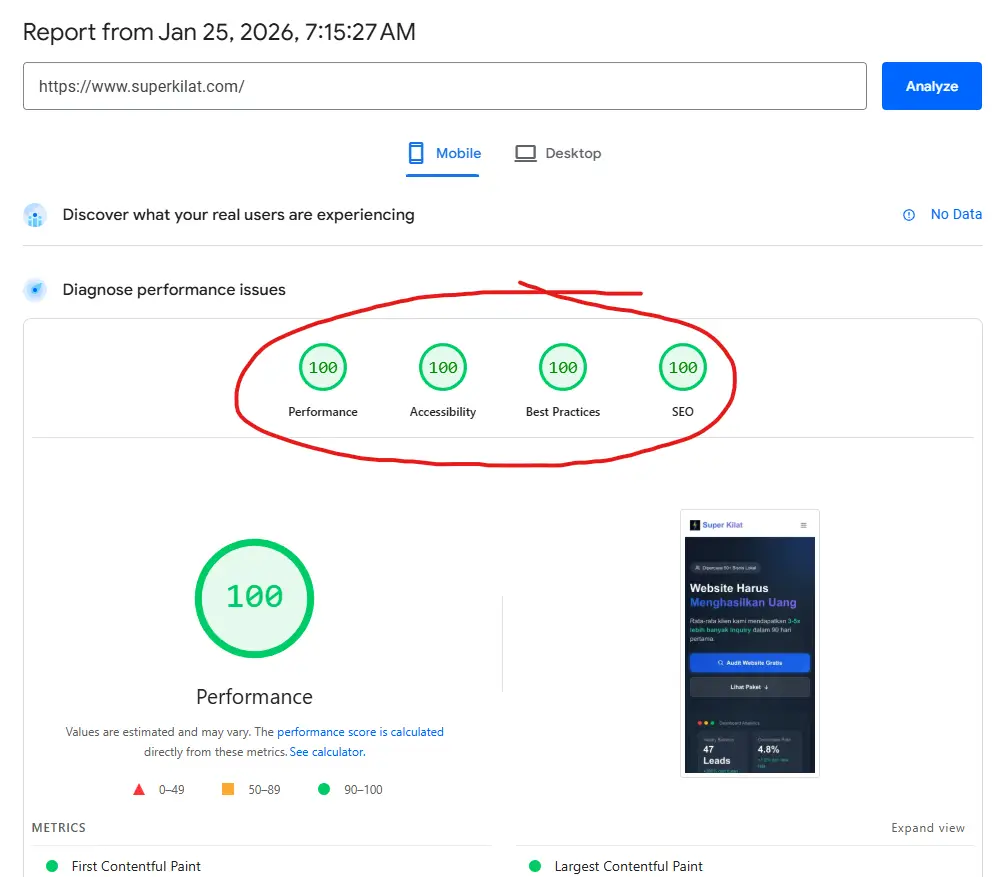Screen dimensions: 1004x877
Task: Click the Analyze button
Action: point(930,86)
